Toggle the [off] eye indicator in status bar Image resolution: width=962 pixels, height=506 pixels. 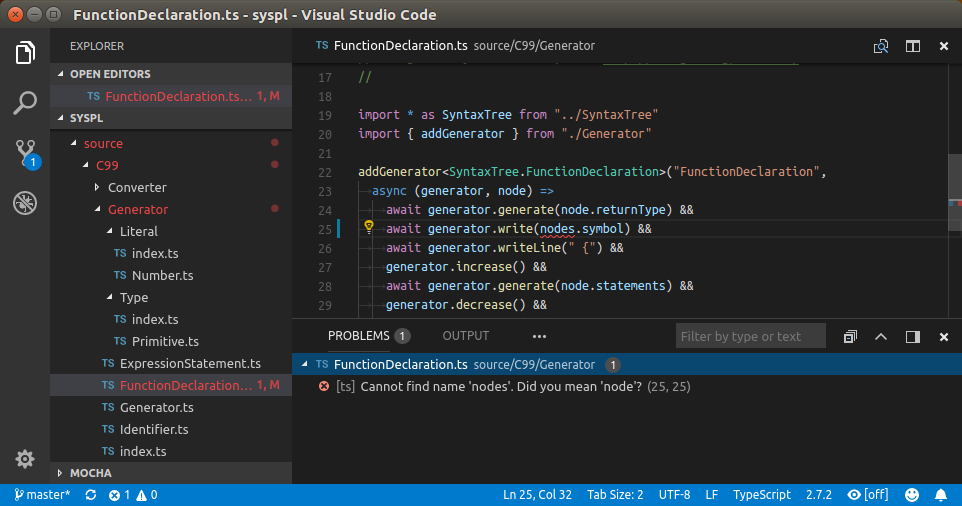[x=867, y=494]
